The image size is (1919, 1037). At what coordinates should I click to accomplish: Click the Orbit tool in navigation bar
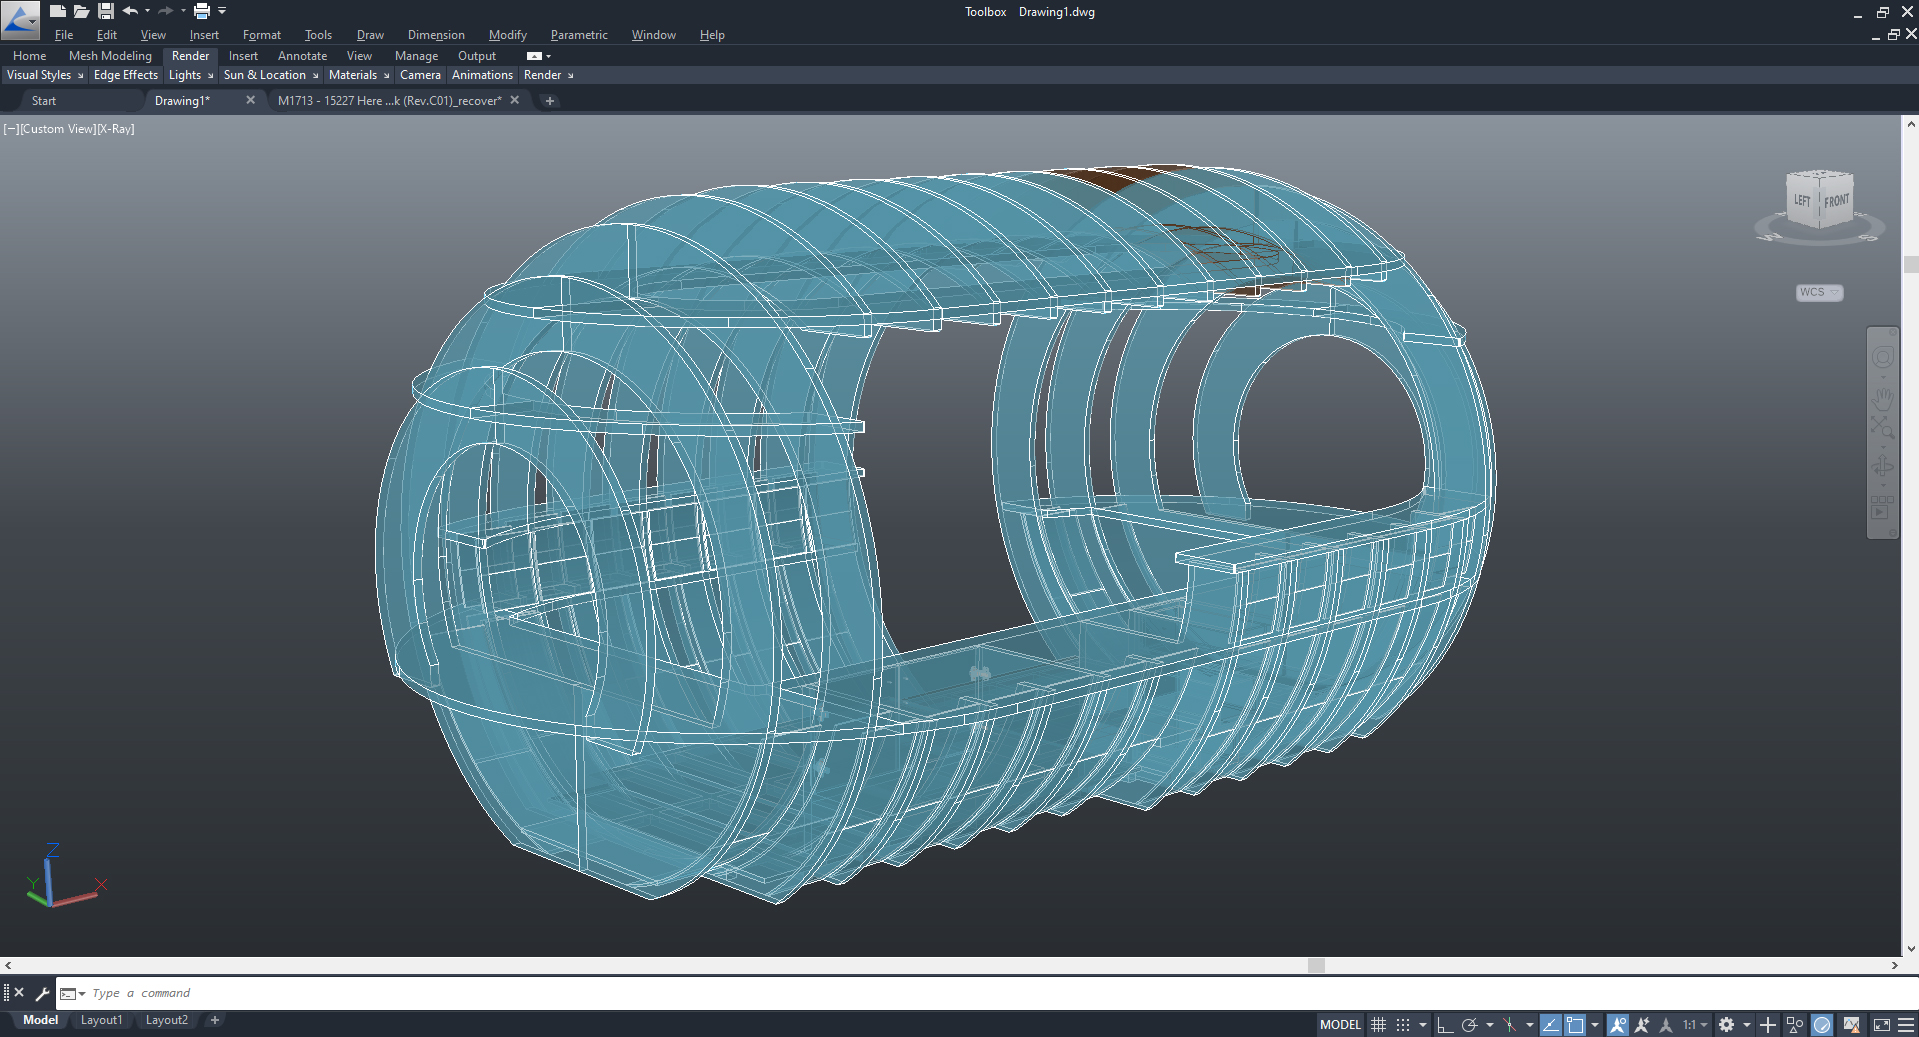point(1883,467)
